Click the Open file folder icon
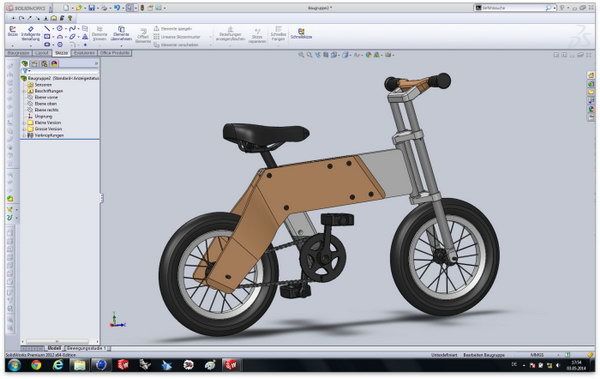This screenshot has height=379, width=600. pos(78,8)
